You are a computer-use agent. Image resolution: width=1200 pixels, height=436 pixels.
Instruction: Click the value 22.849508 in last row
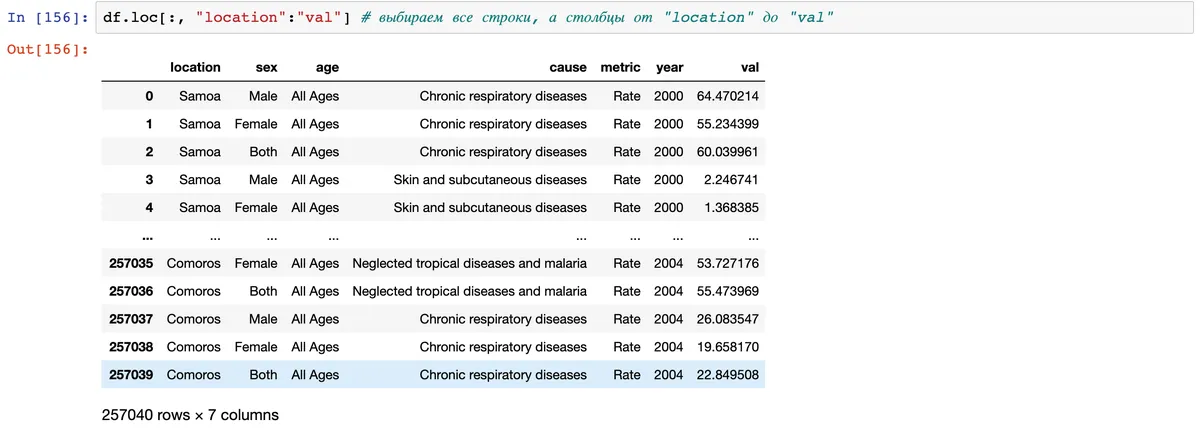727,375
